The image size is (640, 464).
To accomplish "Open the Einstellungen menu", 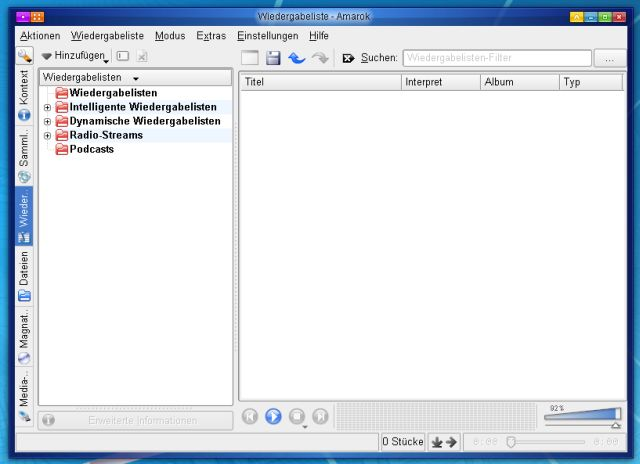I will coord(267,36).
